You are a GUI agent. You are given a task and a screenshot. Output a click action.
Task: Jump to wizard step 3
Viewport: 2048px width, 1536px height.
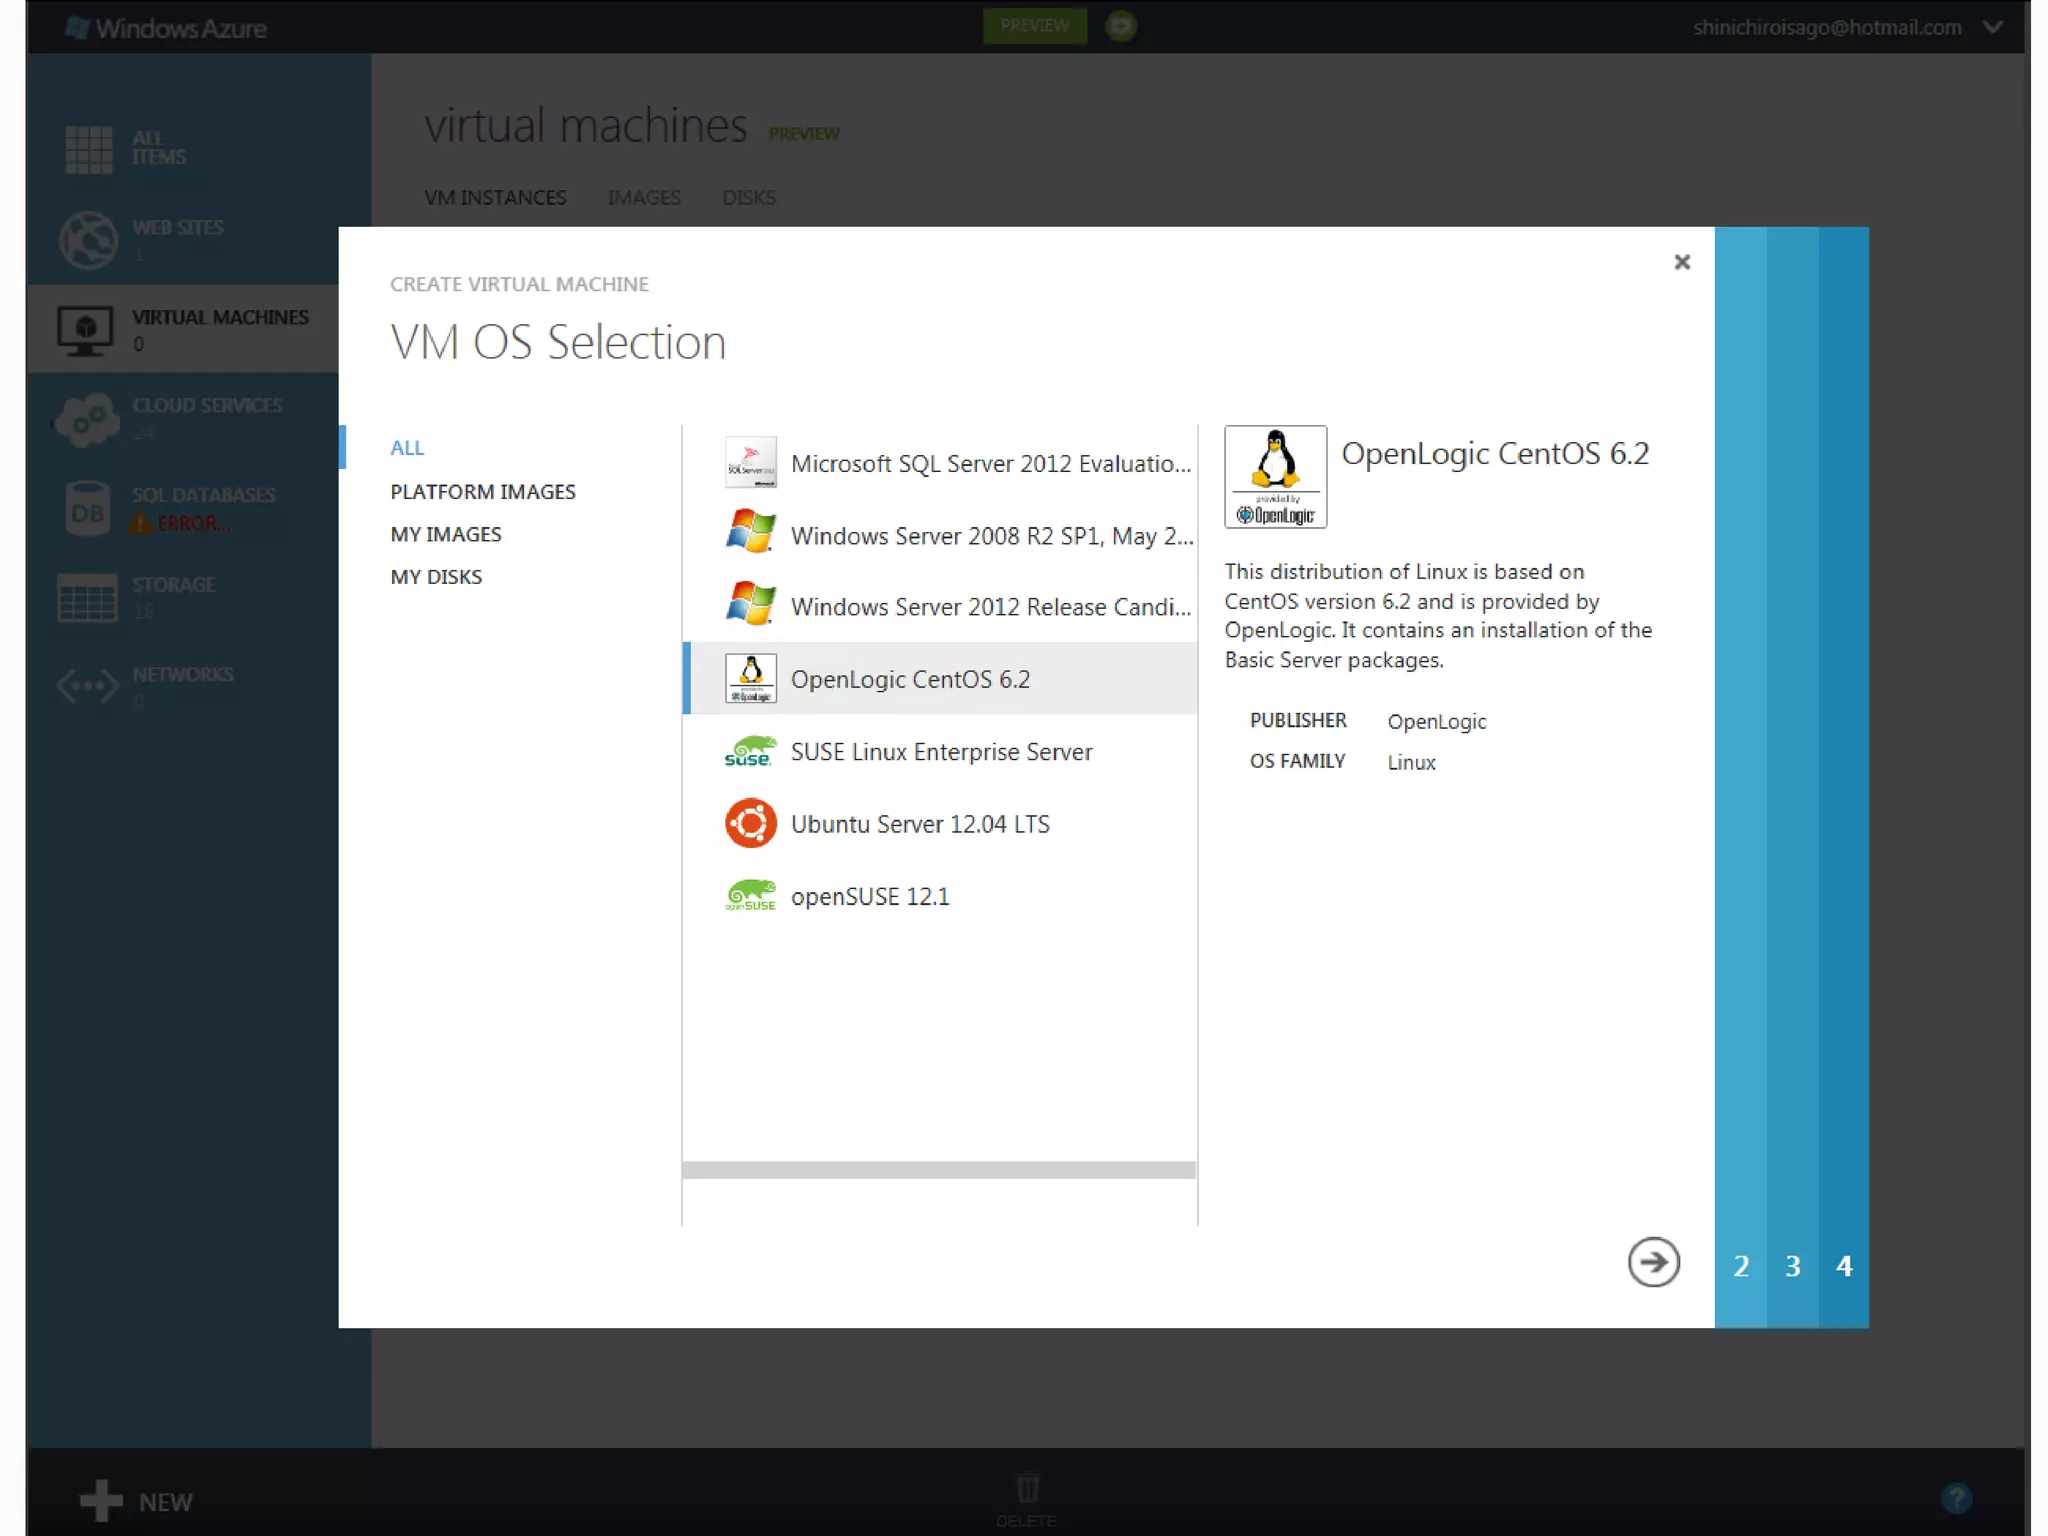(1792, 1266)
